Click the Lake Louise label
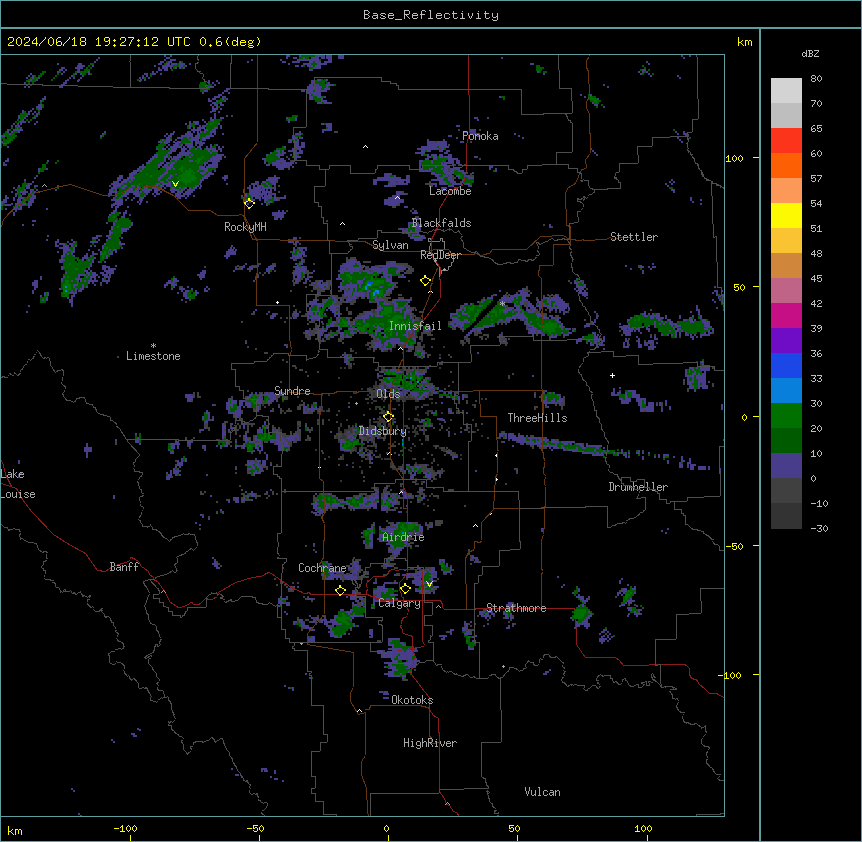 tap(18, 484)
